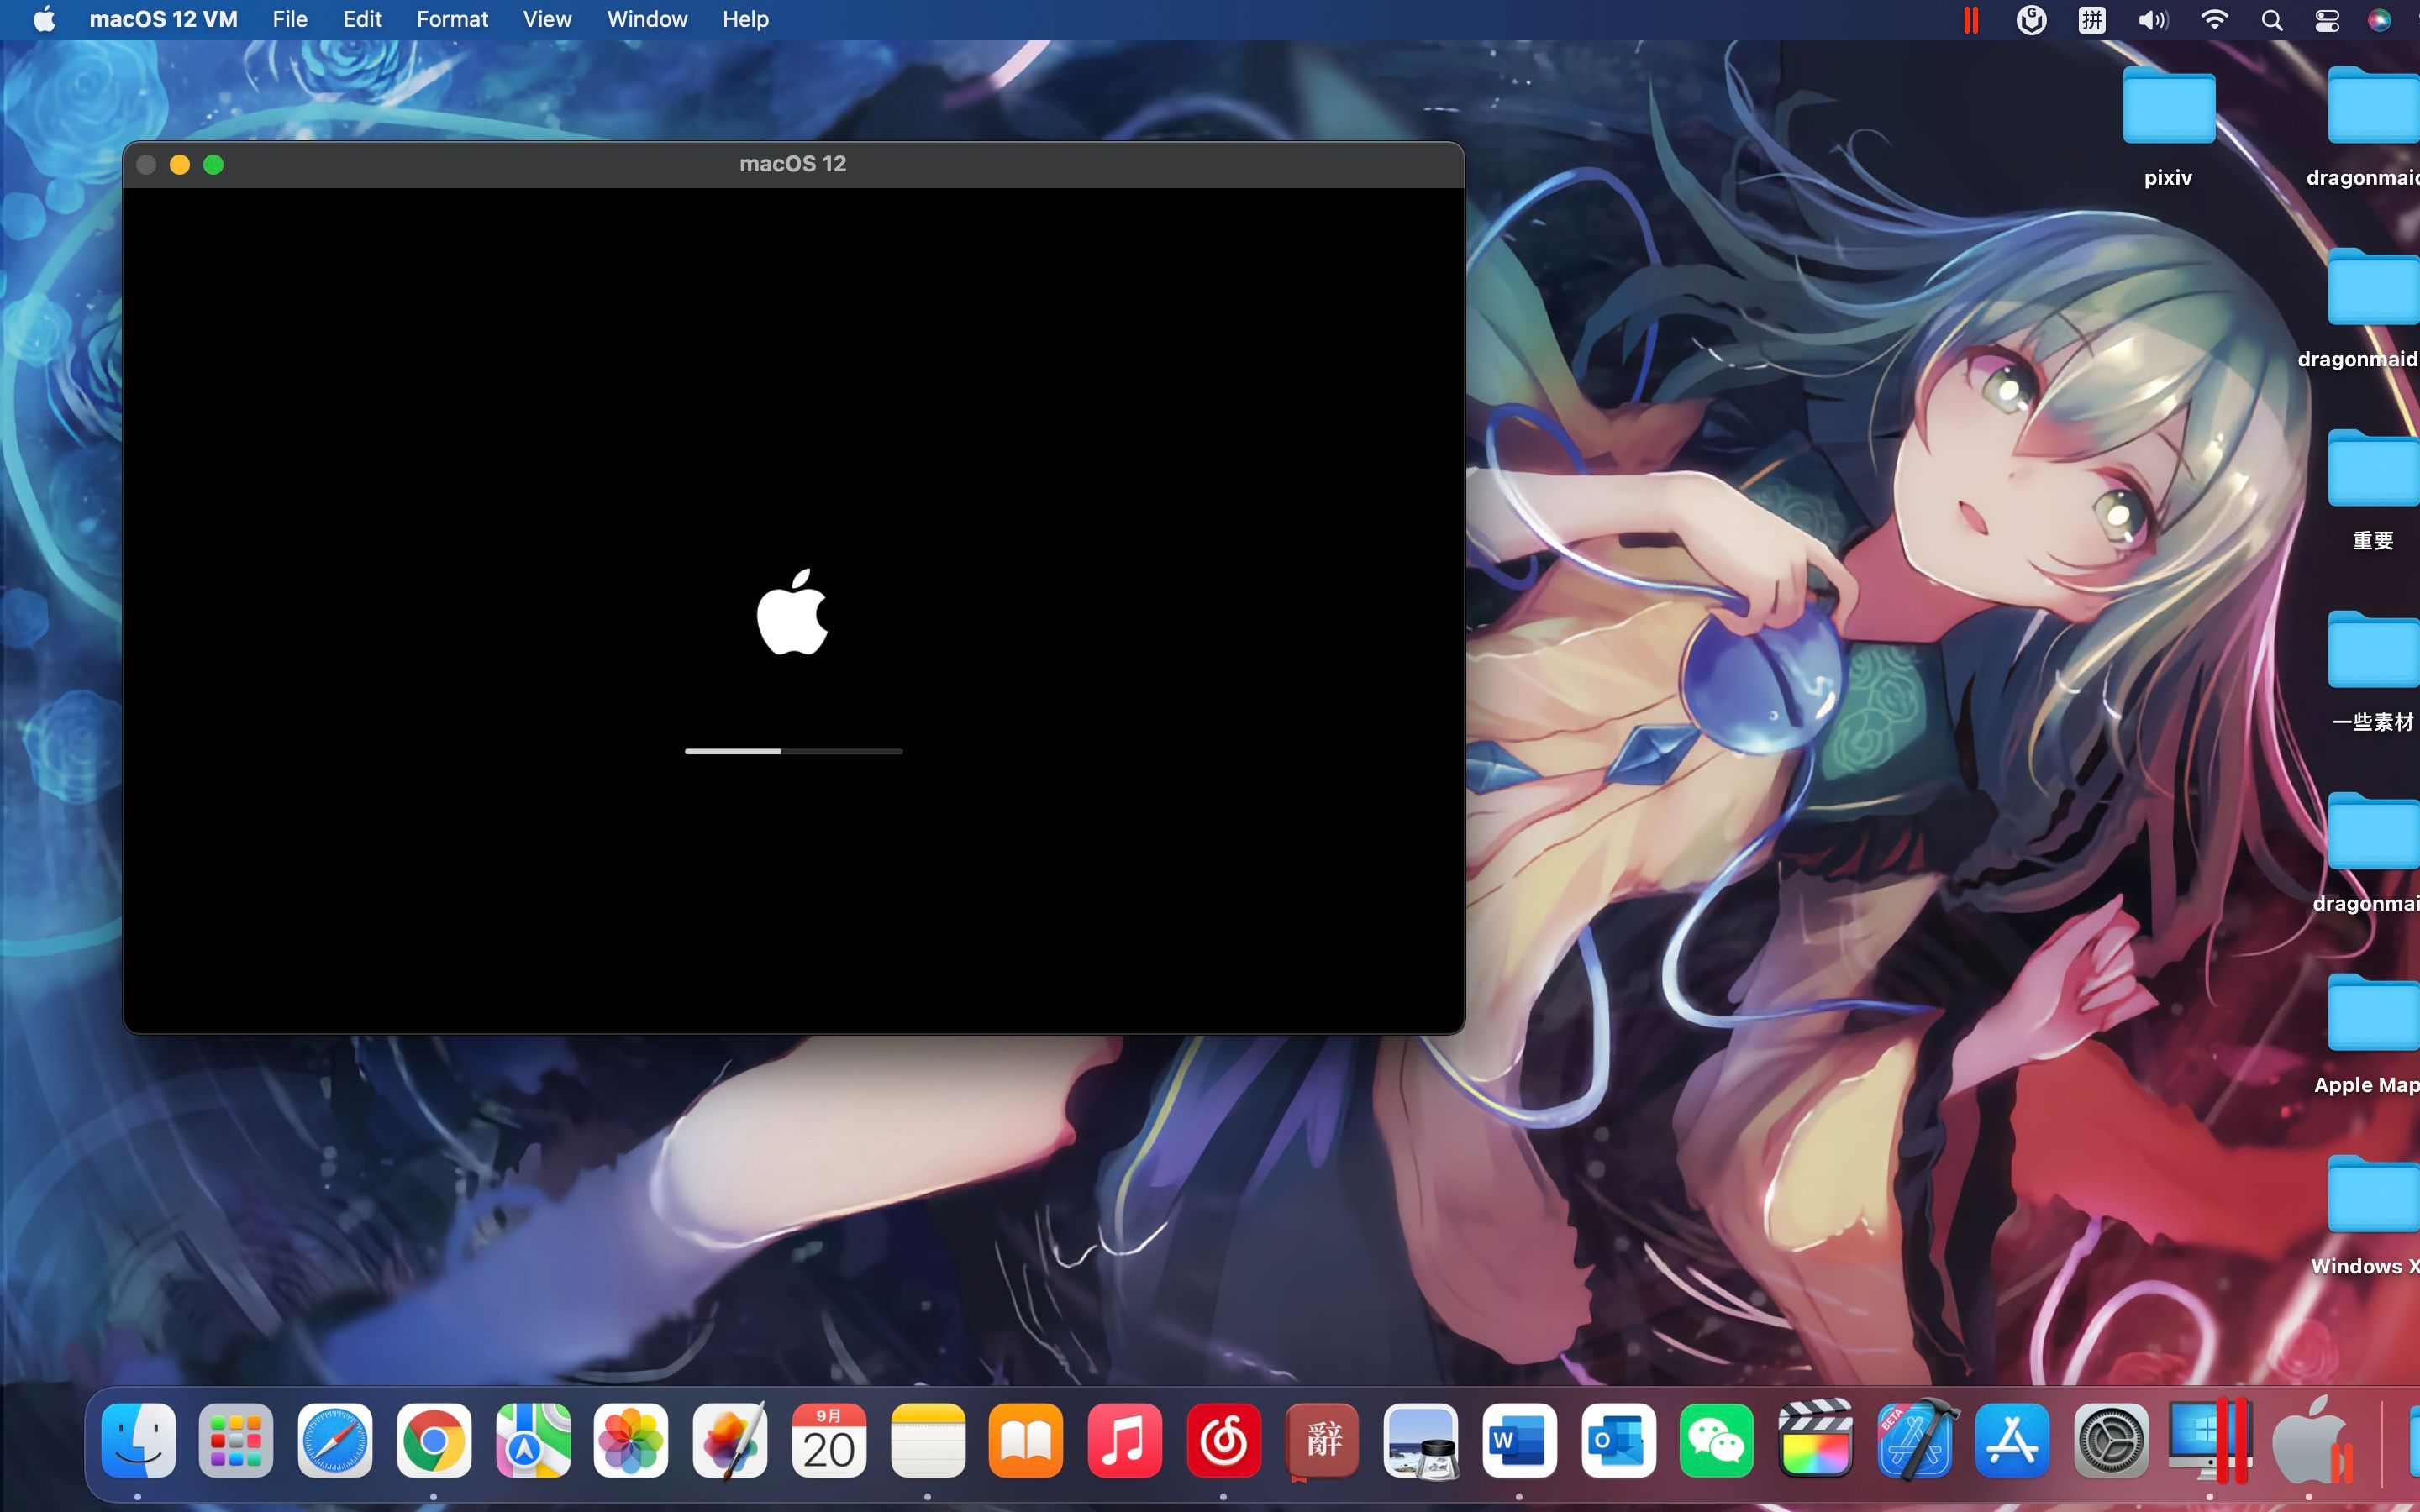Open Finder from the Dock
Viewport: 2420px width, 1512px height.
click(138, 1441)
